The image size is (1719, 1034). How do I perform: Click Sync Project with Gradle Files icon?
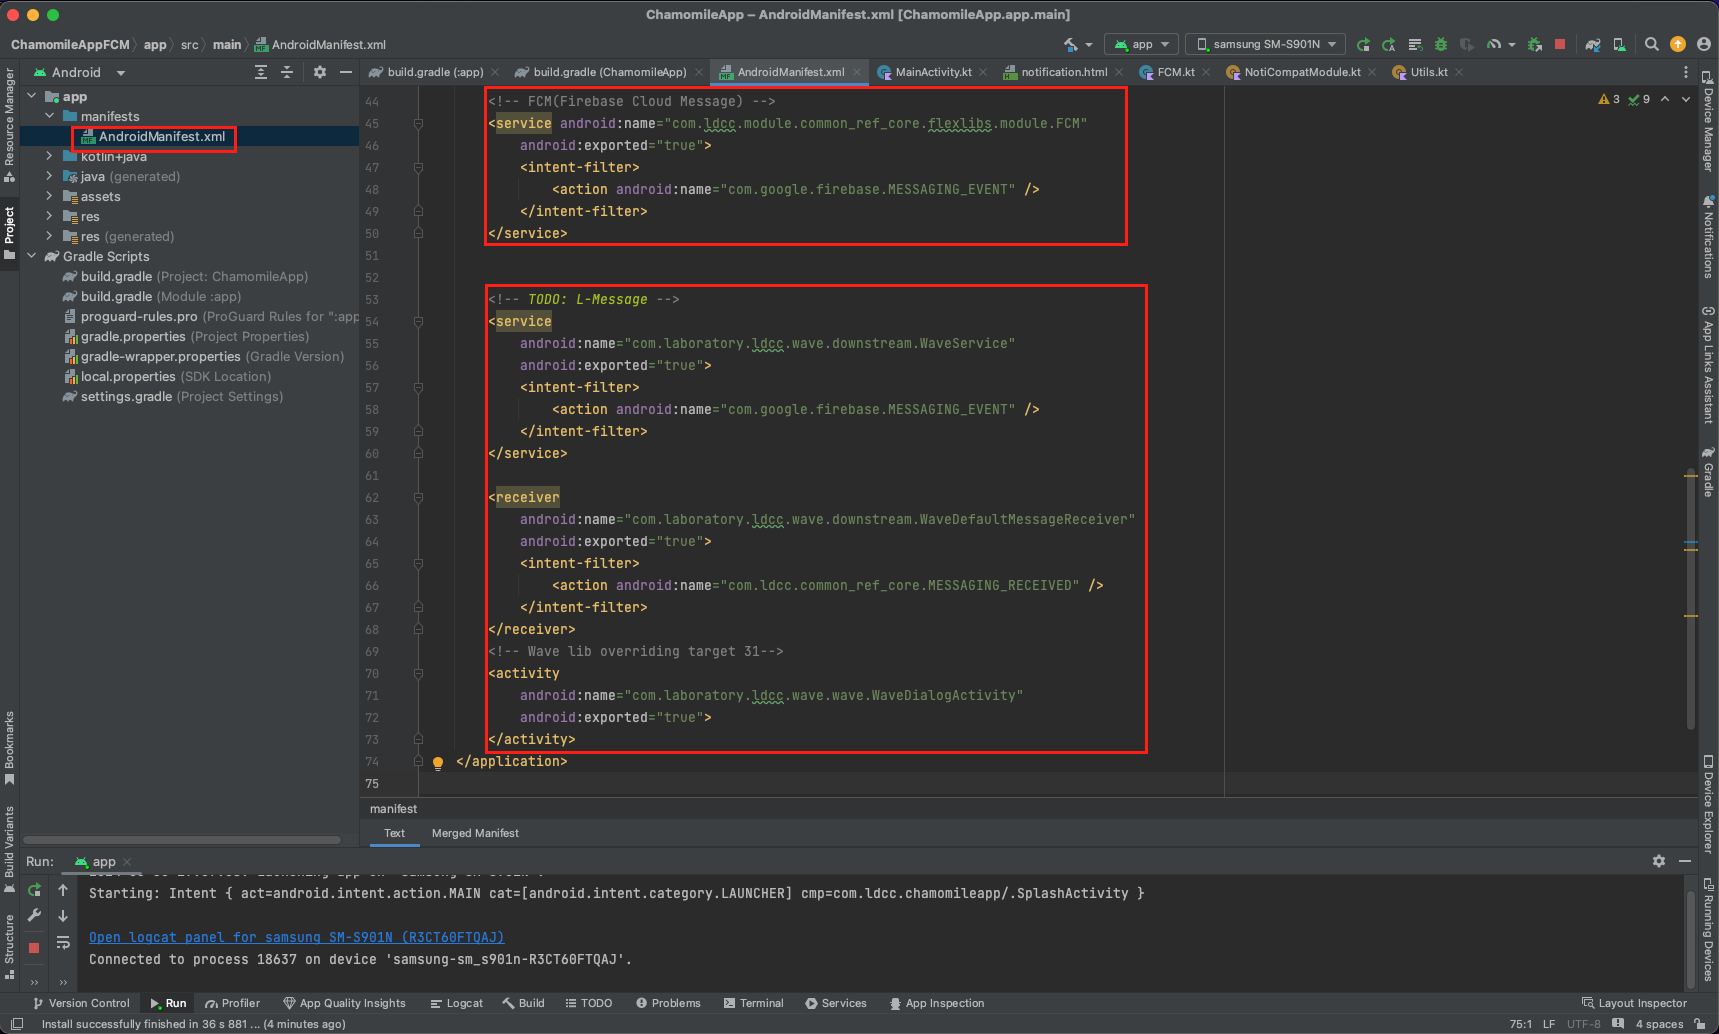click(x=1593, y=44)
